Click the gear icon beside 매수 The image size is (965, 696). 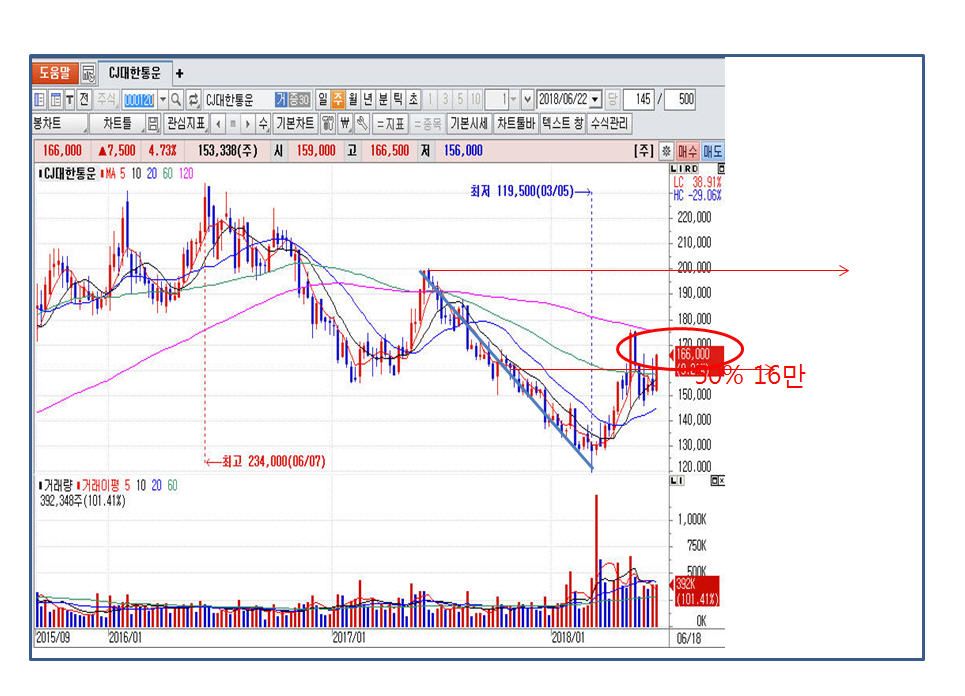click(x=666, y=150)
